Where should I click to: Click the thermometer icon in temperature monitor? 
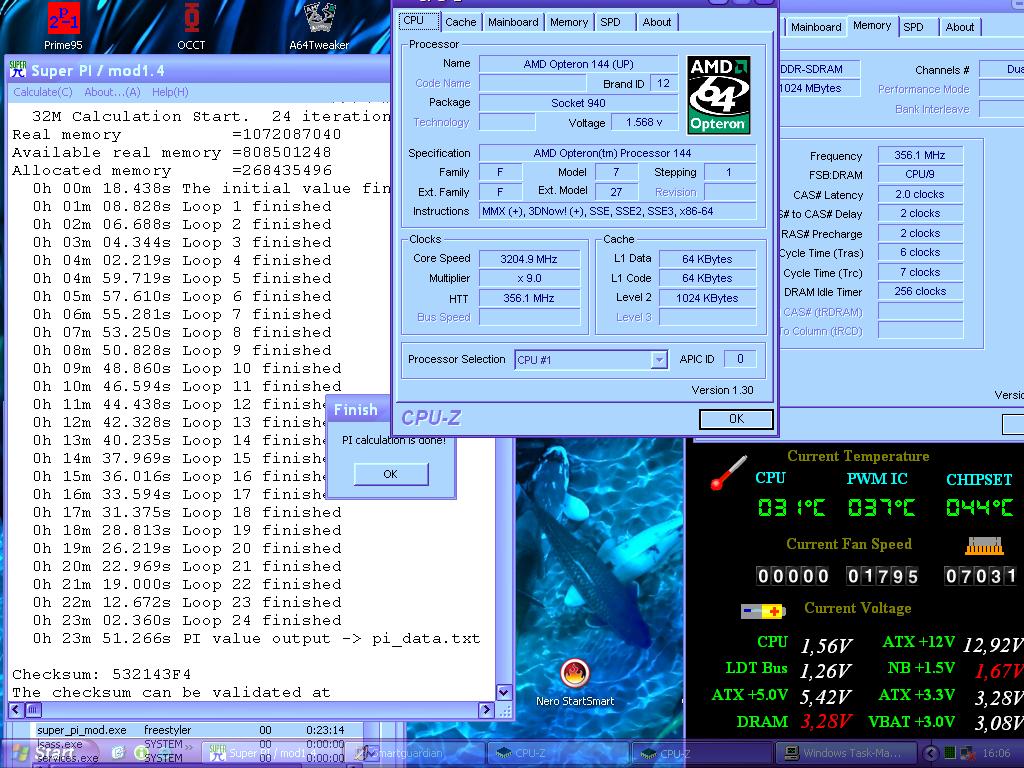728,473
